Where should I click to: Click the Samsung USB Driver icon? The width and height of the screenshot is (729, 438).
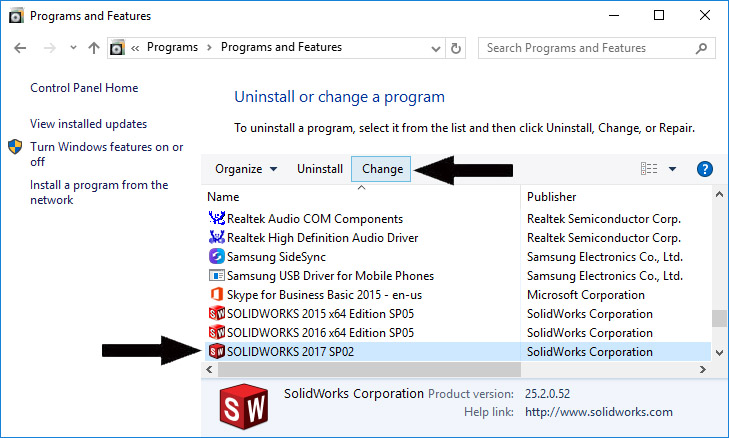pyautogui.click(x=217, y=275)
